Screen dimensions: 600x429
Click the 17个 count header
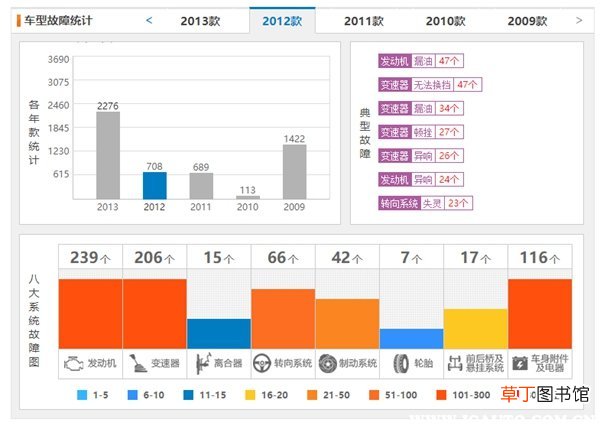point(476,257)
